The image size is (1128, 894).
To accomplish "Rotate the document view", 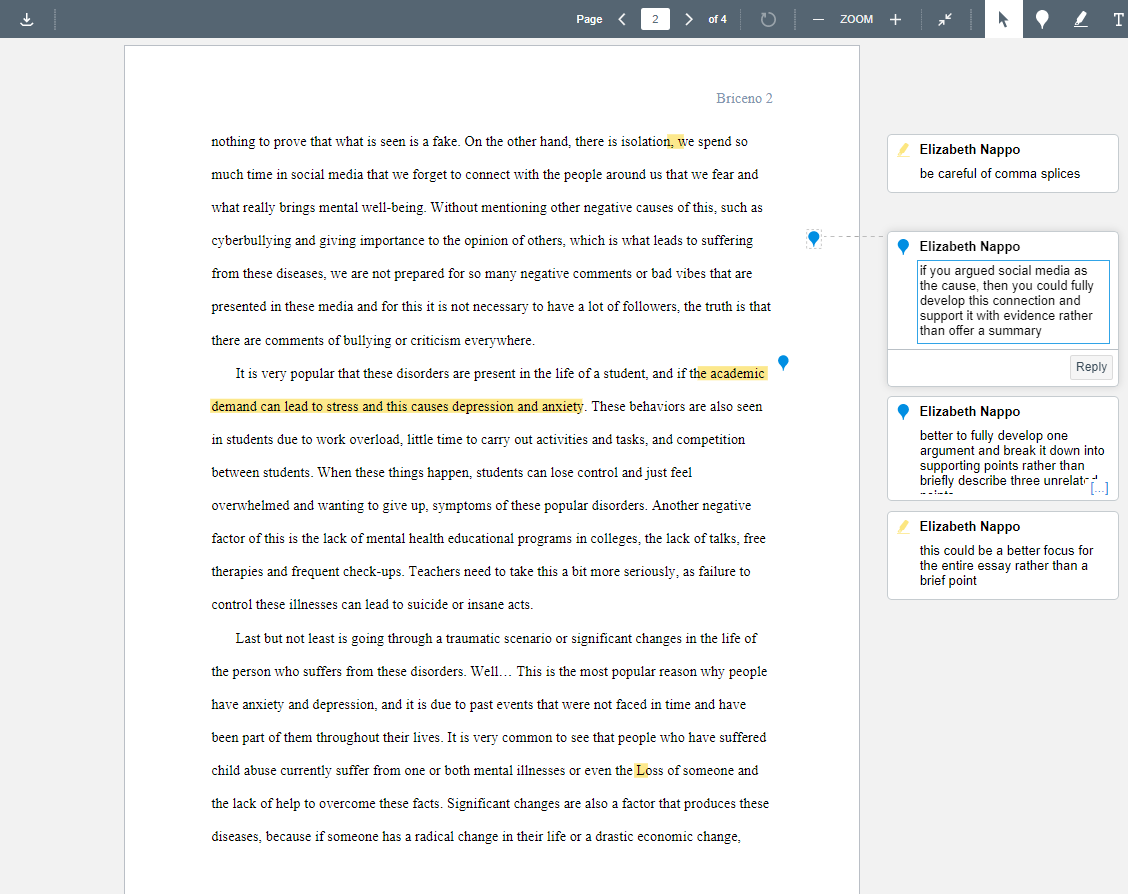I will click(768, 19).
